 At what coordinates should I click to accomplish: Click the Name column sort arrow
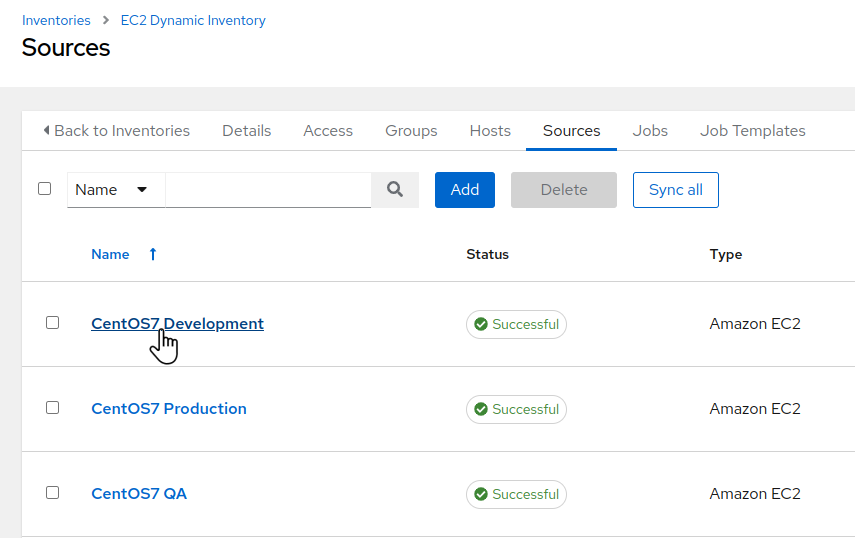pos(153,254)
